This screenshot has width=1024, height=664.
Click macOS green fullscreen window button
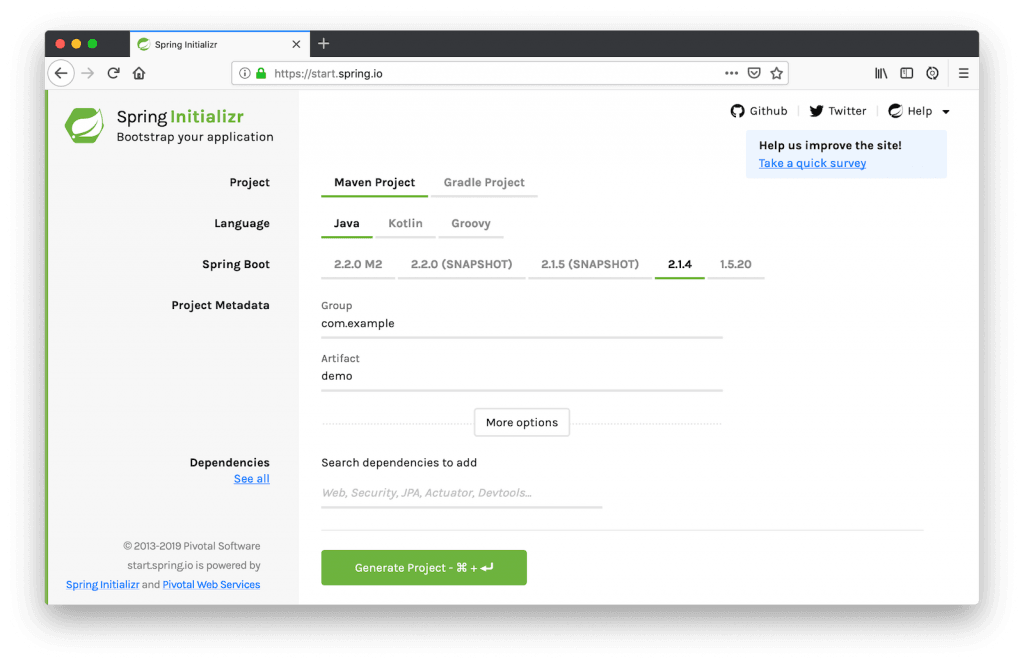pyautogui.click(x=93, y=44)
